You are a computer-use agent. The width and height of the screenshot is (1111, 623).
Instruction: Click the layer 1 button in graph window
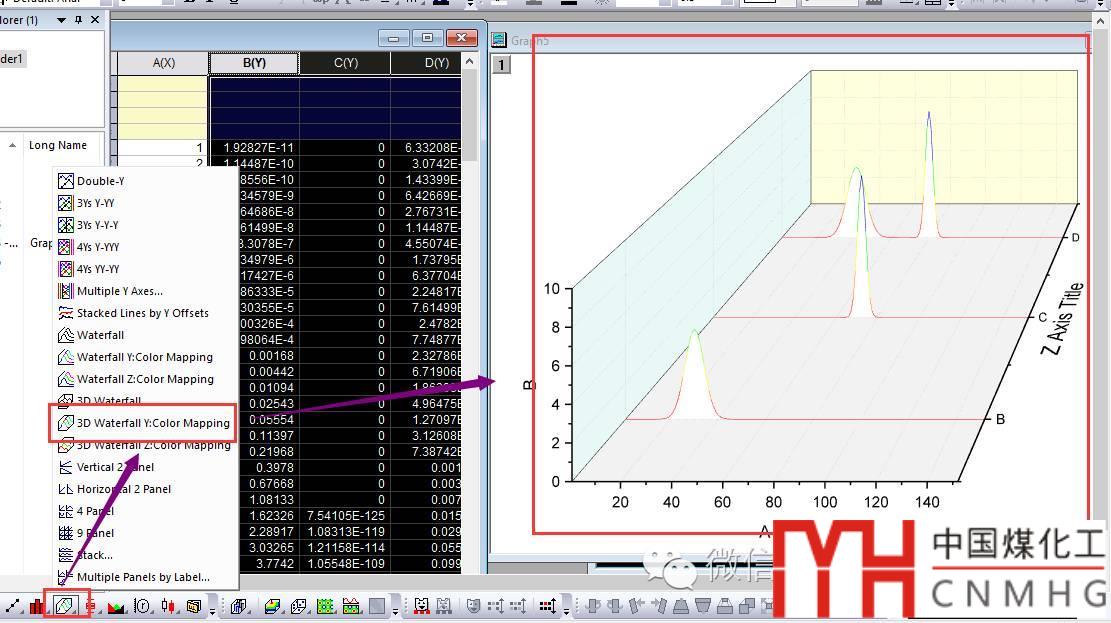click(x=502, y=65)
